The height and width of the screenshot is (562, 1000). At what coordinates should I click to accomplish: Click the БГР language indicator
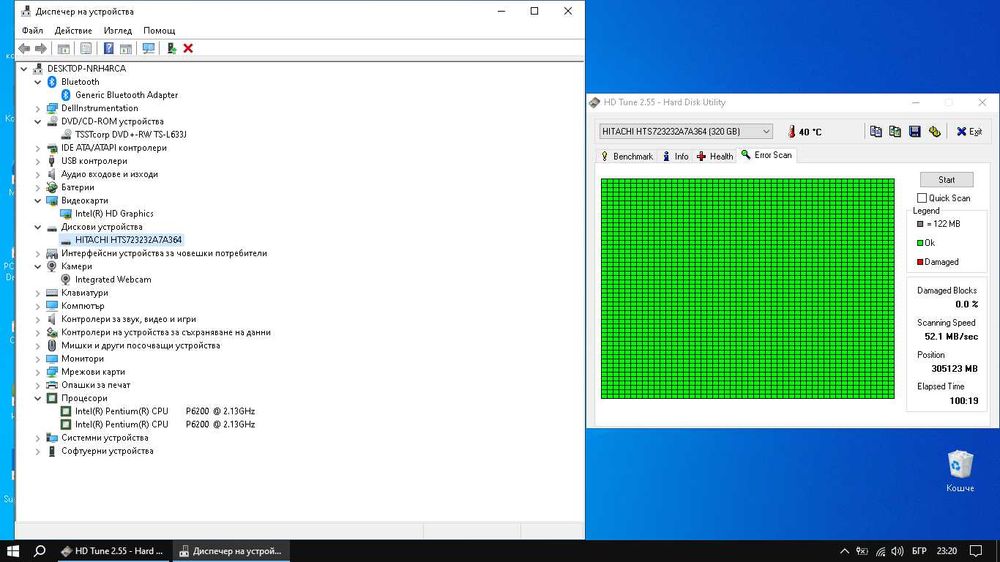[919, 551]
